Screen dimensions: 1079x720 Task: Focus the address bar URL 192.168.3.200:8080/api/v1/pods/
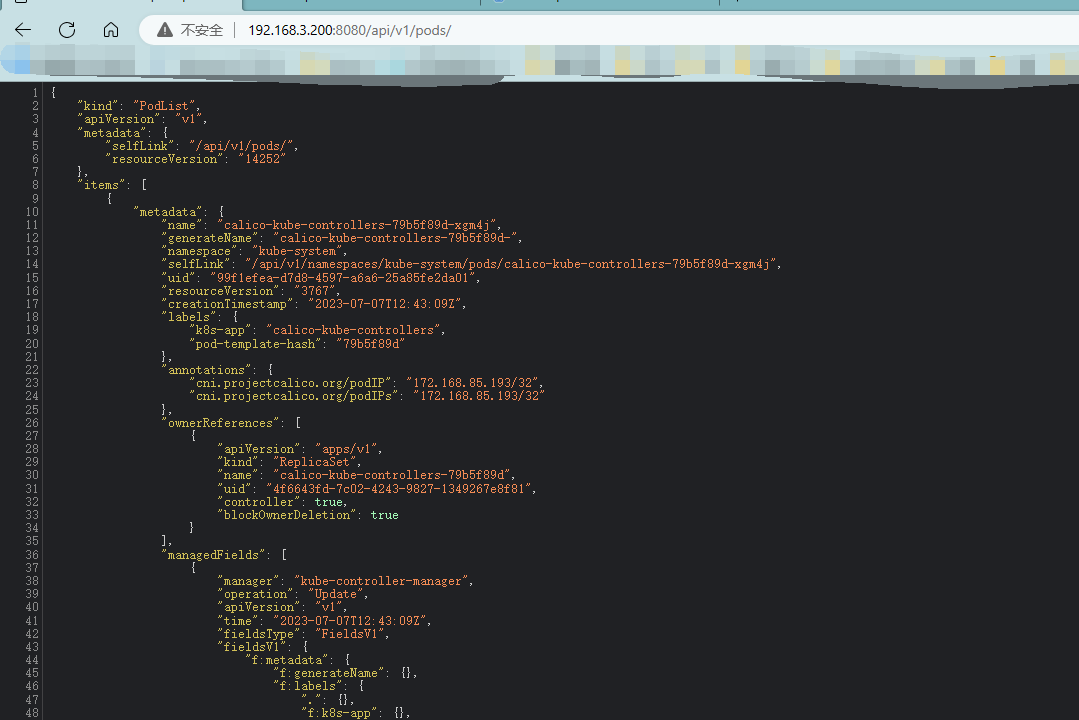click(349, 30)
